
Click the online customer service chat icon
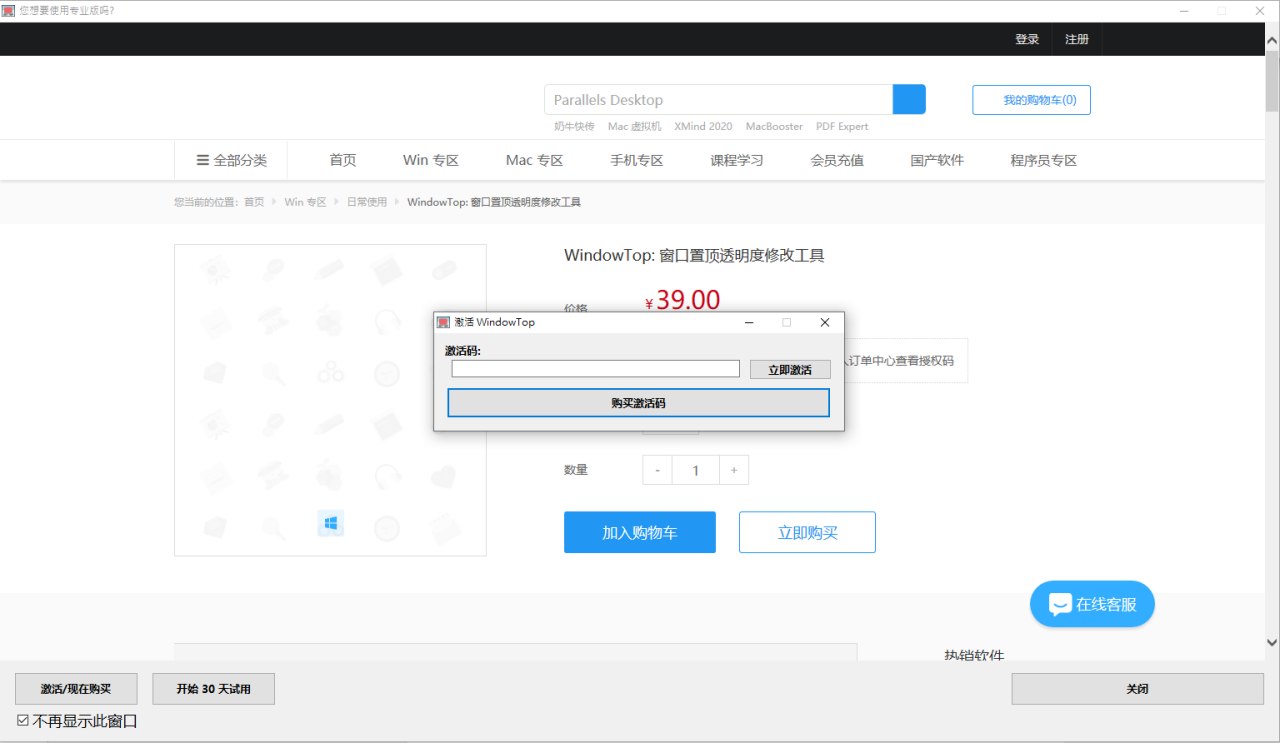click(1061, 604)
